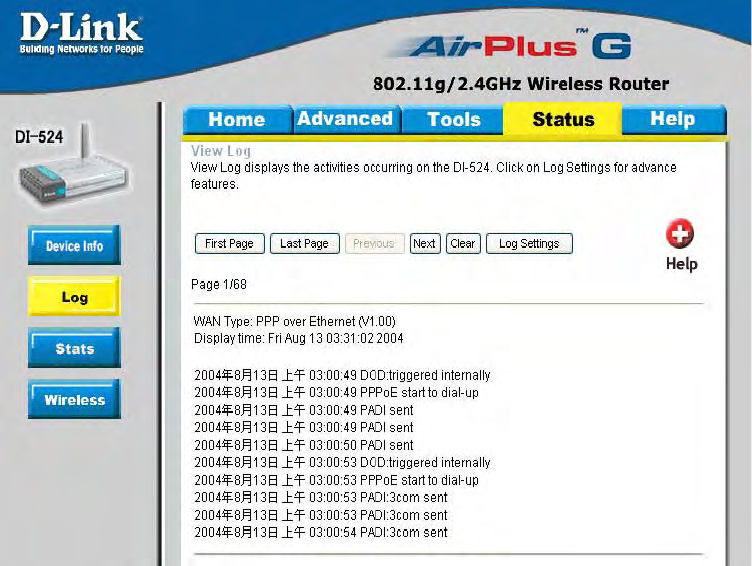Click the 'DI-524' model label
This screenshot has height=566, width=752.
click(39, 137)
